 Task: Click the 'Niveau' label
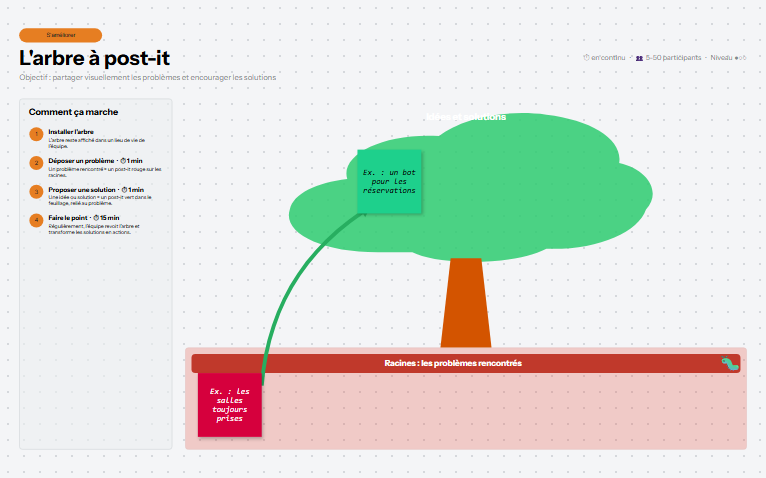pyautogui.click(x=721, y=58)
